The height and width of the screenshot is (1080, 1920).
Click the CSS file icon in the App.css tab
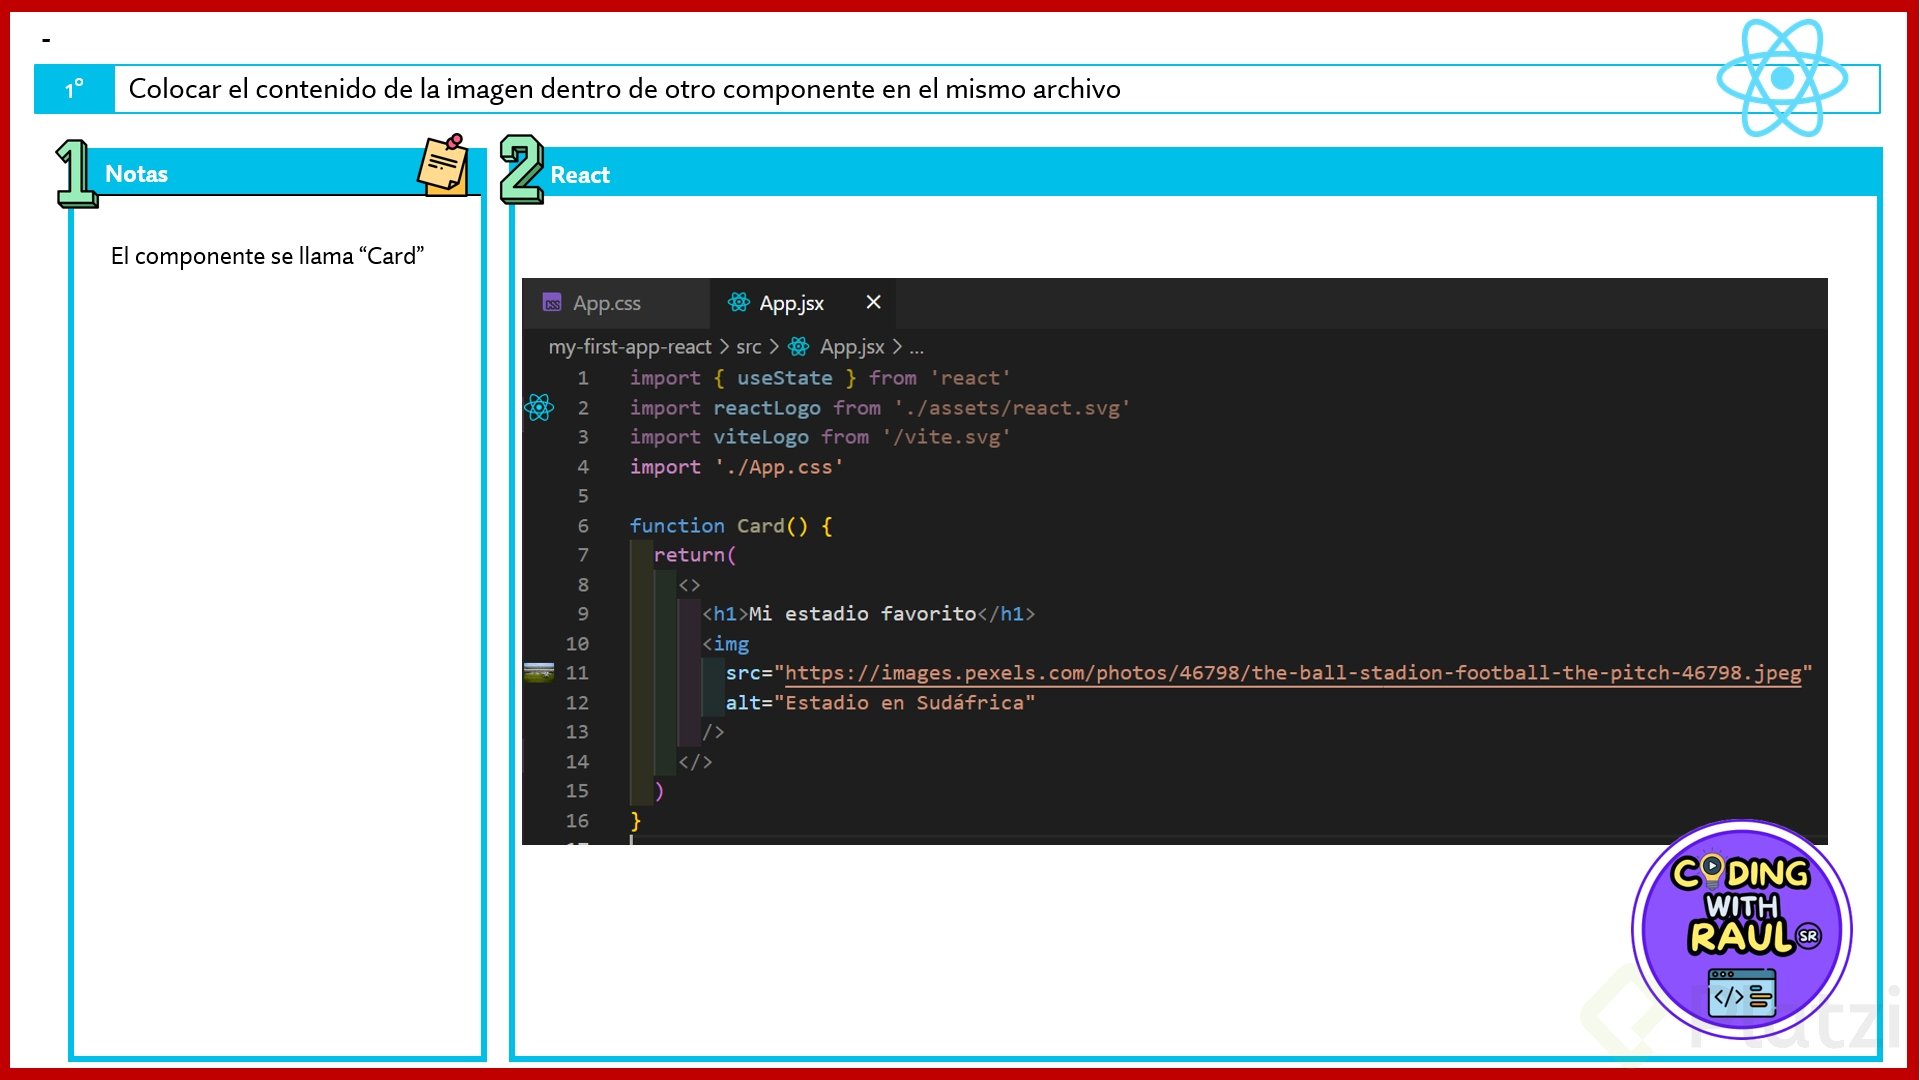pyautogui.click(x=552, y=302)
